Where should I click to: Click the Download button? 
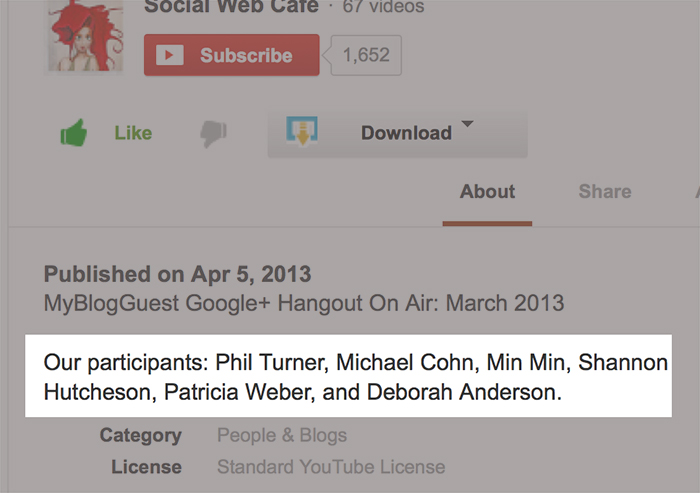pos(397,134)
